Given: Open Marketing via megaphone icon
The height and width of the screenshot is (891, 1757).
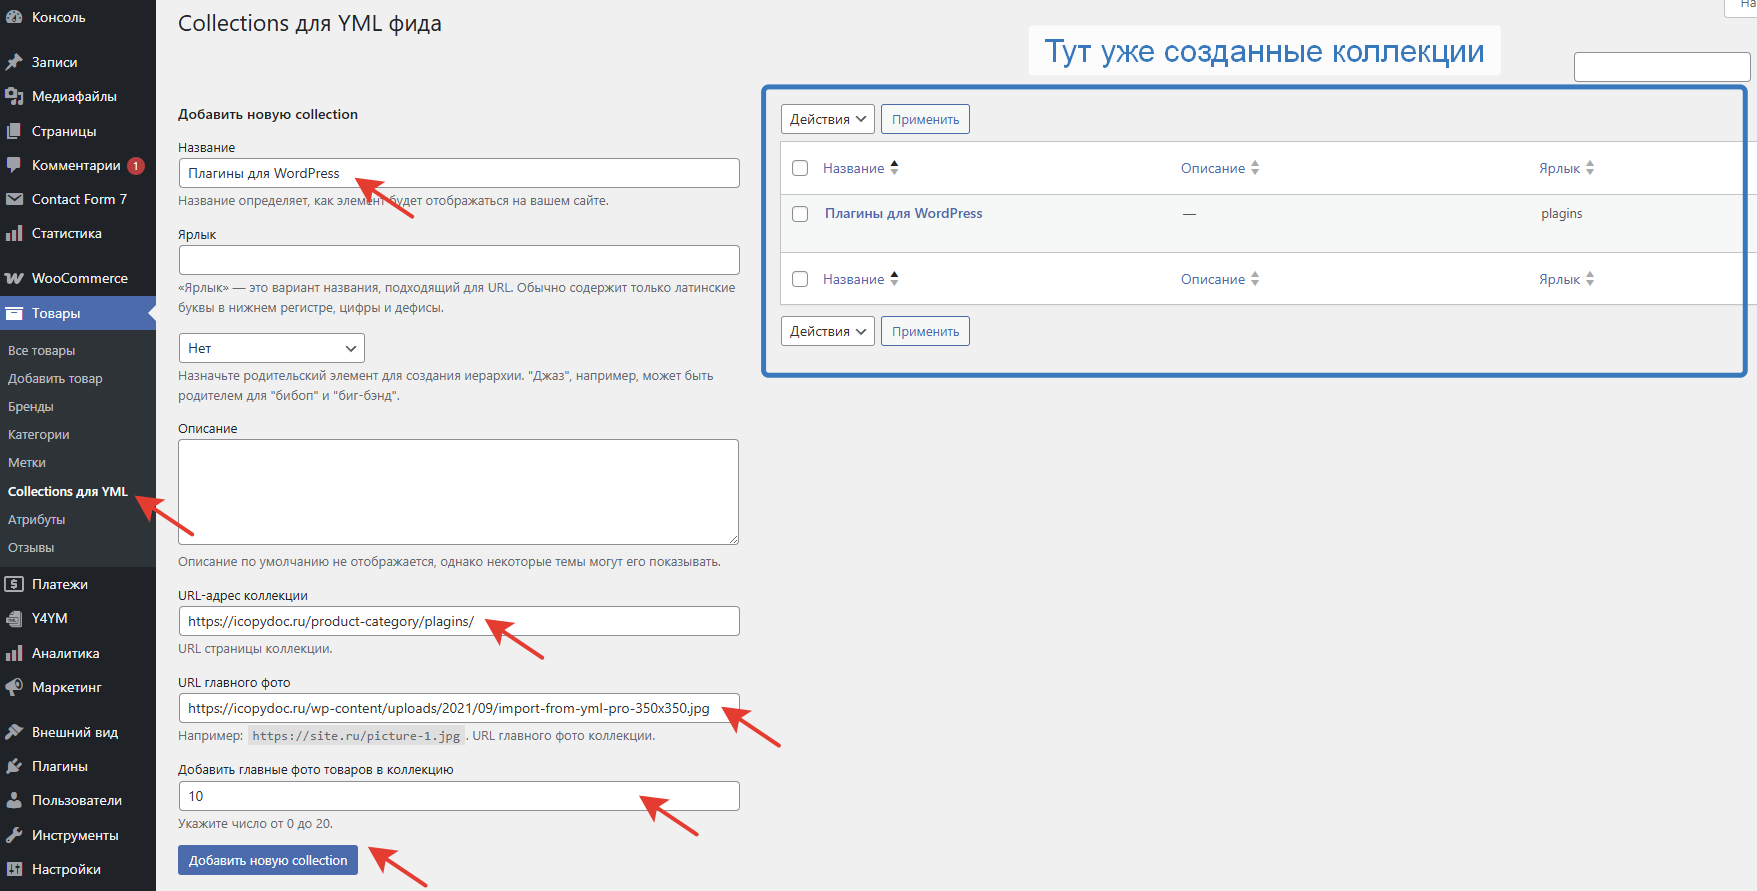Looking at the screenshot, I should tap(14, 687).
